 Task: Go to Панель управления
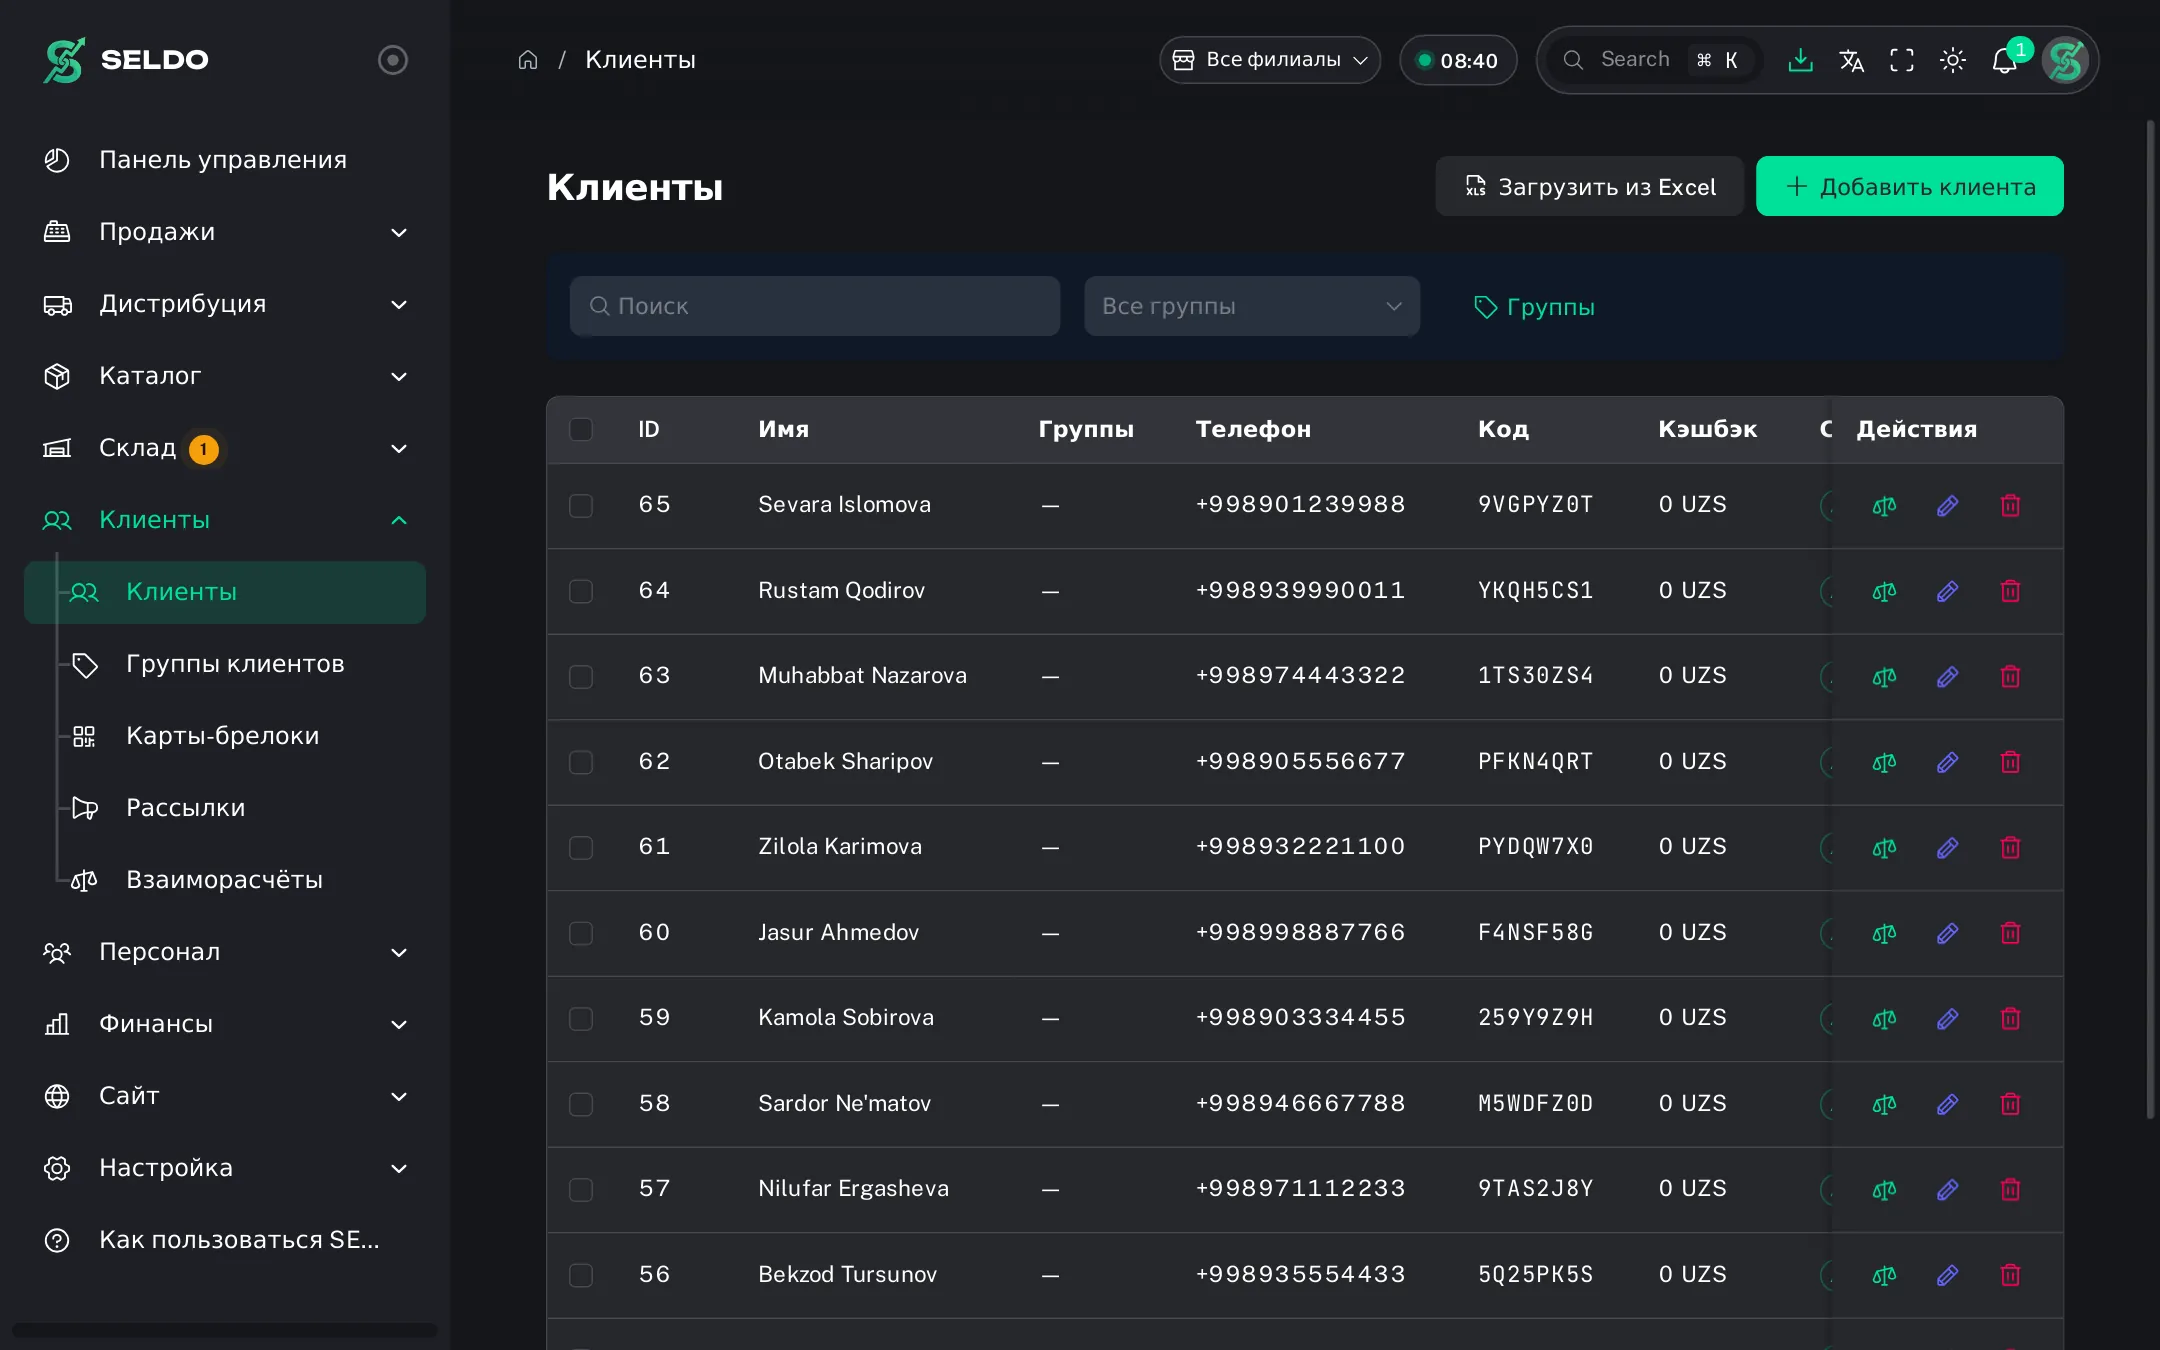click(225, 160)
